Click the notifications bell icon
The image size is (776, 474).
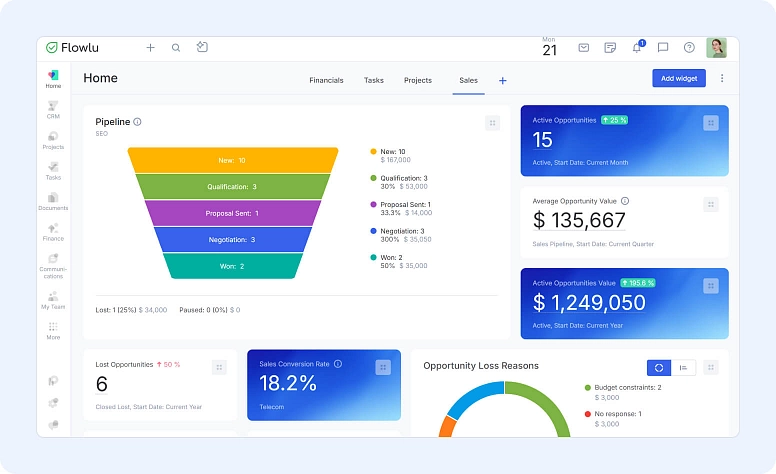637,47
